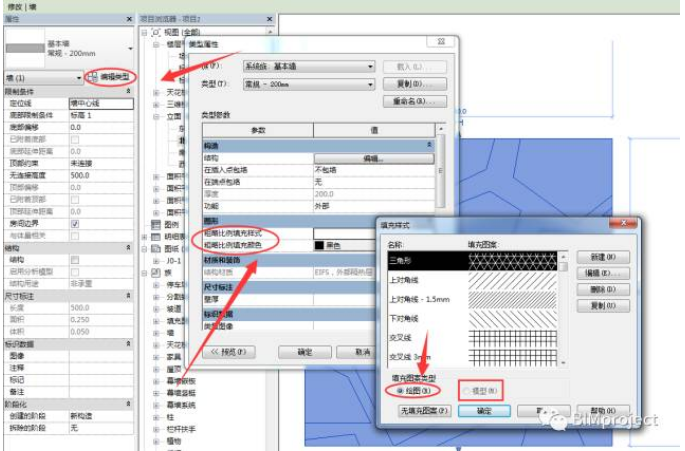Click the 新构造 phase created value
Image resolution: width=685 pixels, height=451 pixels.
click(x=101, y=416)
